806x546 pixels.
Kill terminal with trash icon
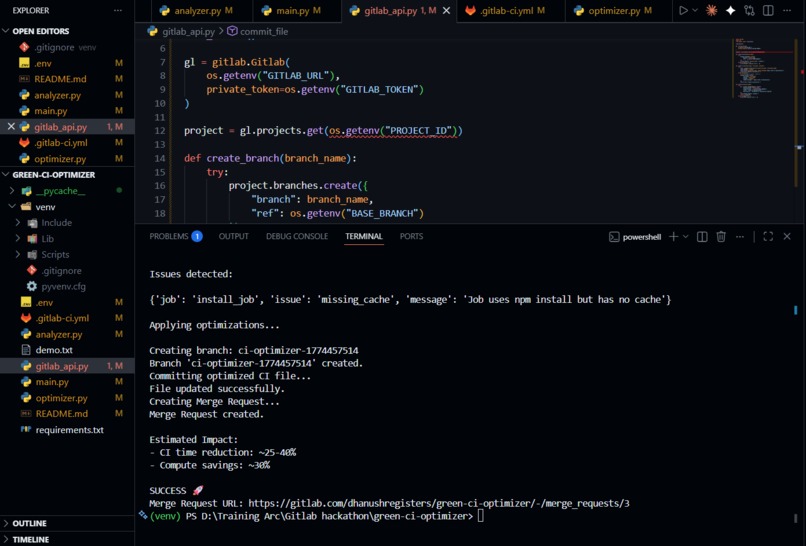pyautogui.click(x=721, y=236)
